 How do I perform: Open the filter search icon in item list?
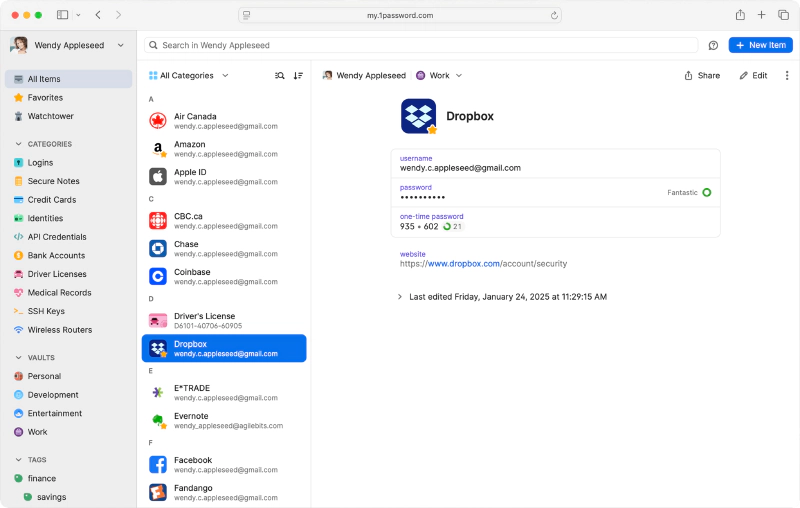tap(280, 75)
